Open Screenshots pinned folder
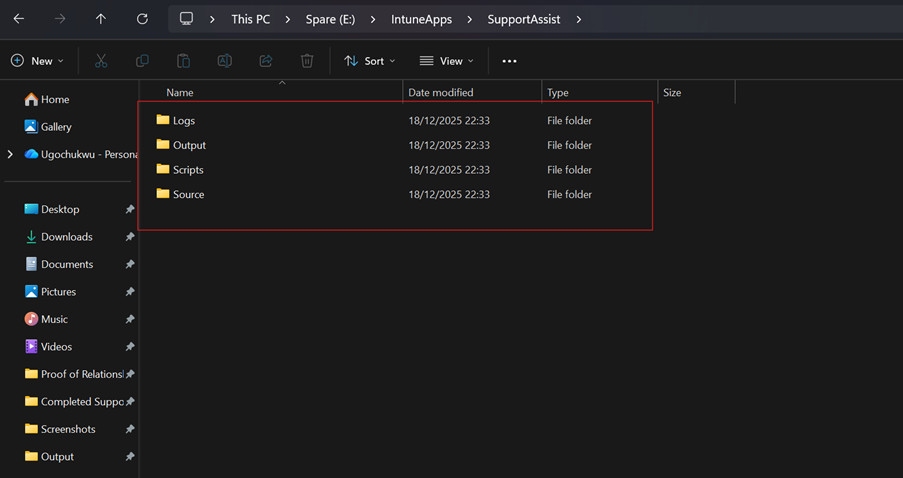 60,429
